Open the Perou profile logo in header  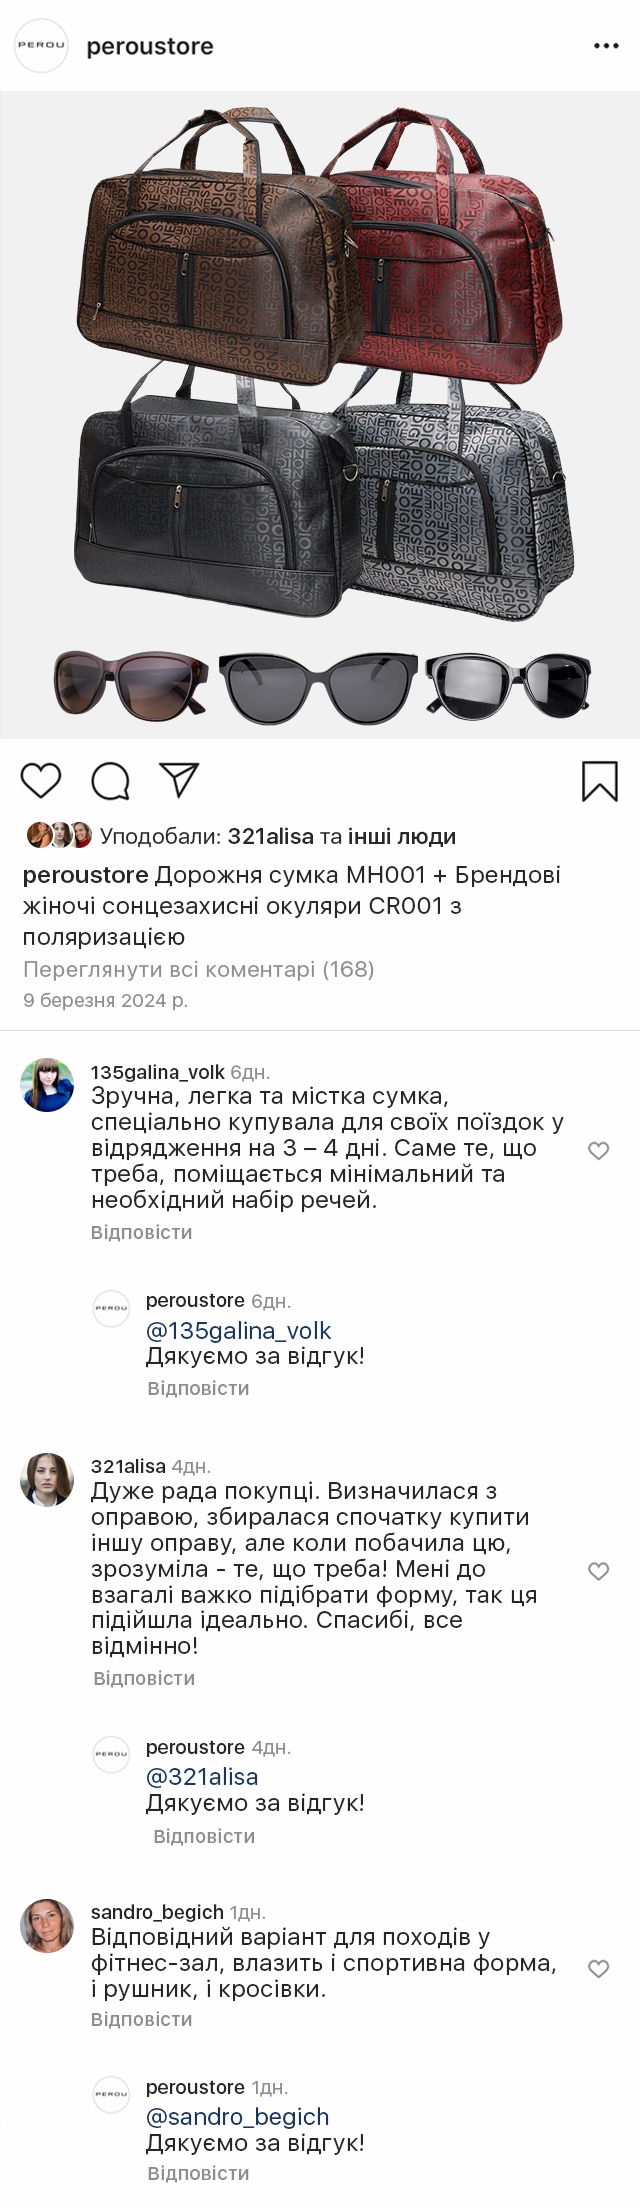pyautogui.click(x=41, y=46)
